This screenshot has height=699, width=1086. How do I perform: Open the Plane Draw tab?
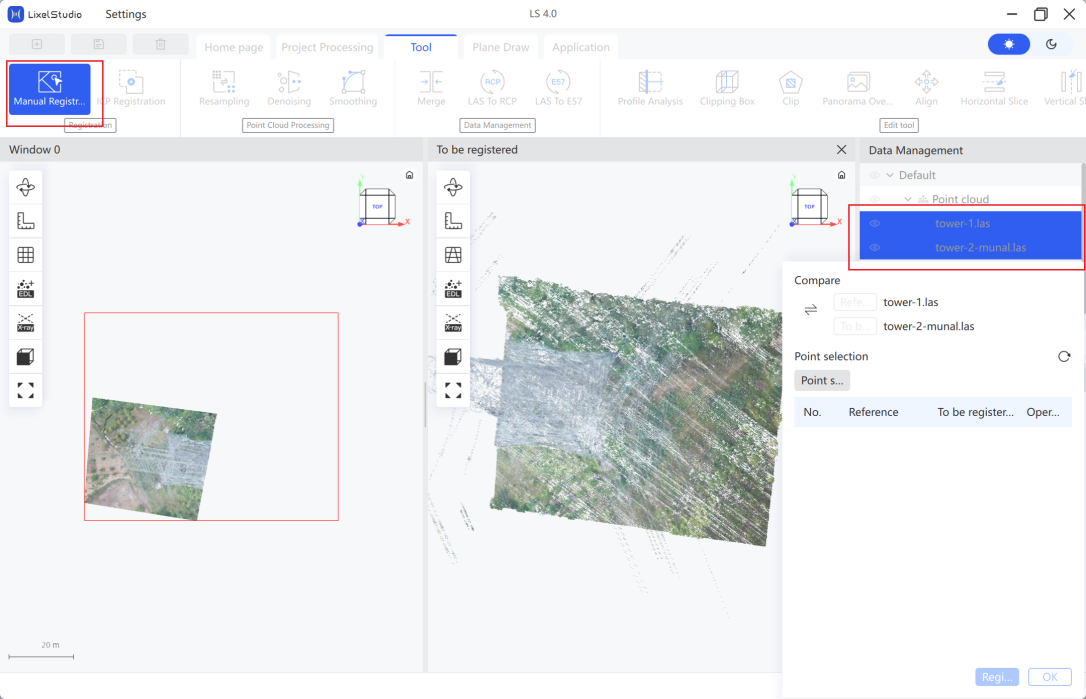[x=501, y=47]
